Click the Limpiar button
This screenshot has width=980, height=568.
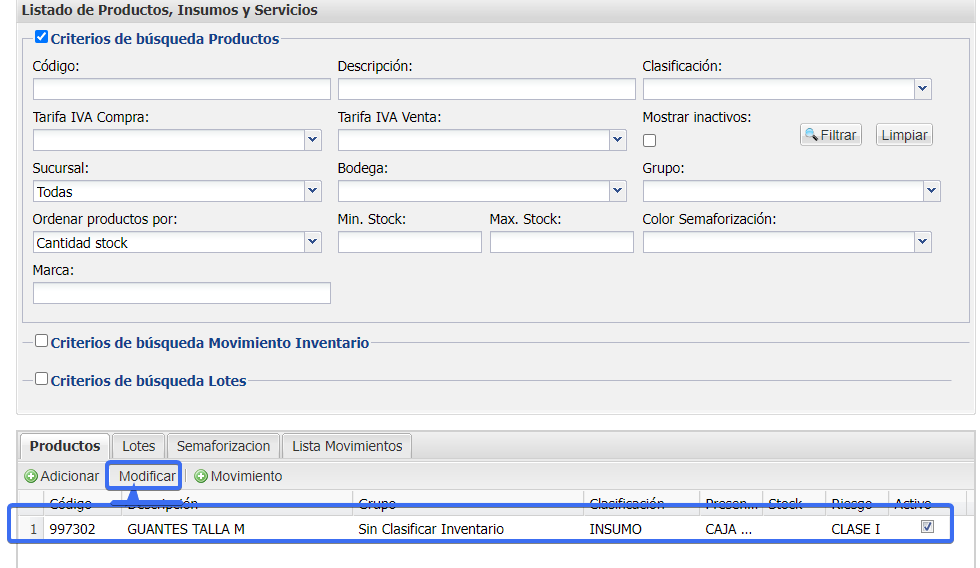click(x=904, y=135)
